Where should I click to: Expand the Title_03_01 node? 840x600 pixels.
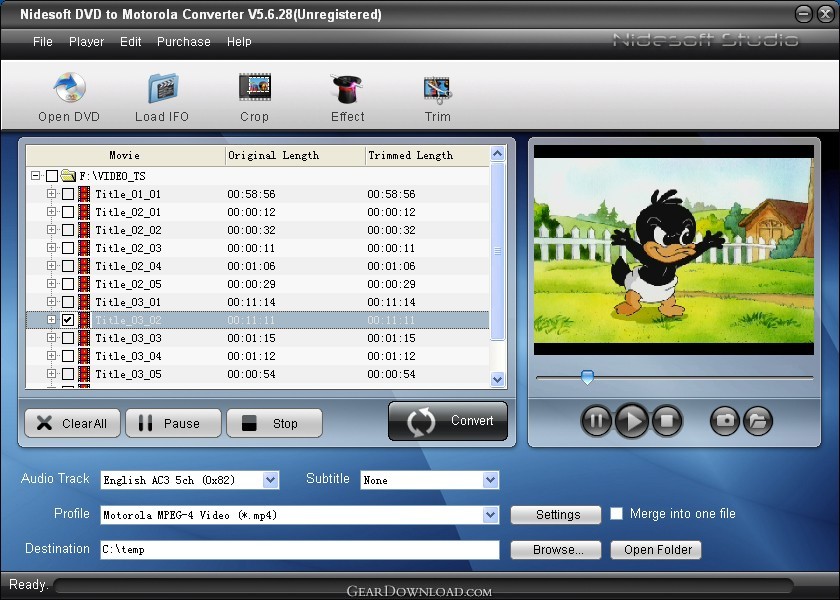coord(51,302)
